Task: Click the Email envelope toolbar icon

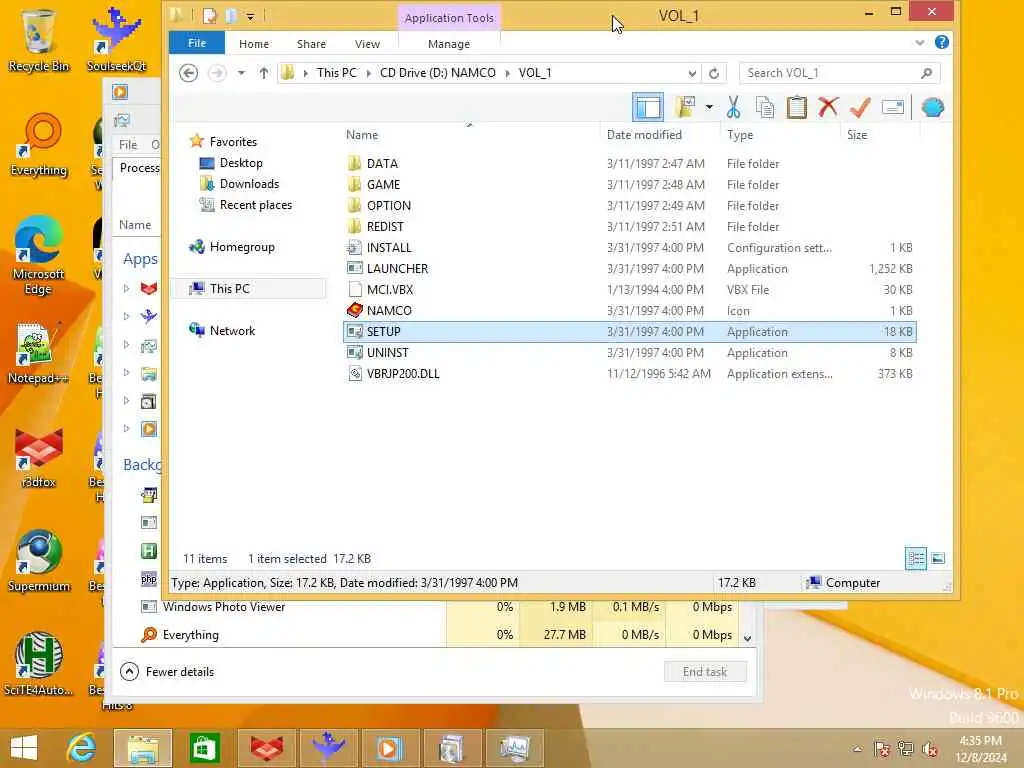Action: coord(893,107)
